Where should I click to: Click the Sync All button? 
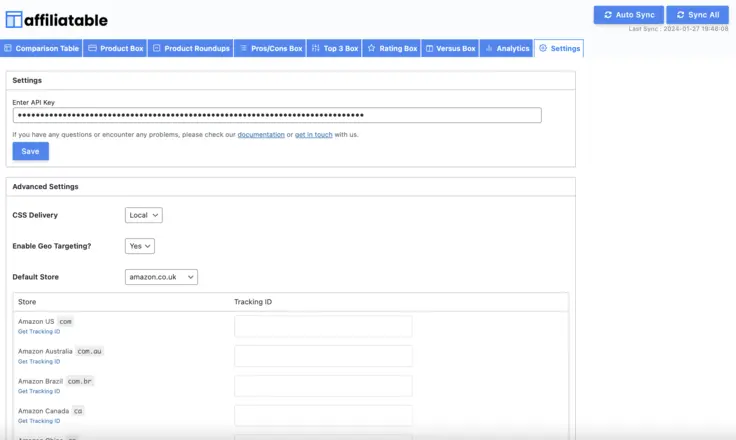[698, 15]
